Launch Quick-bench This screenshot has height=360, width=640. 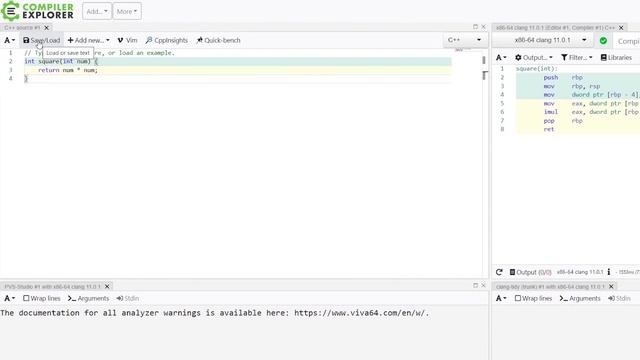[218, 40]
